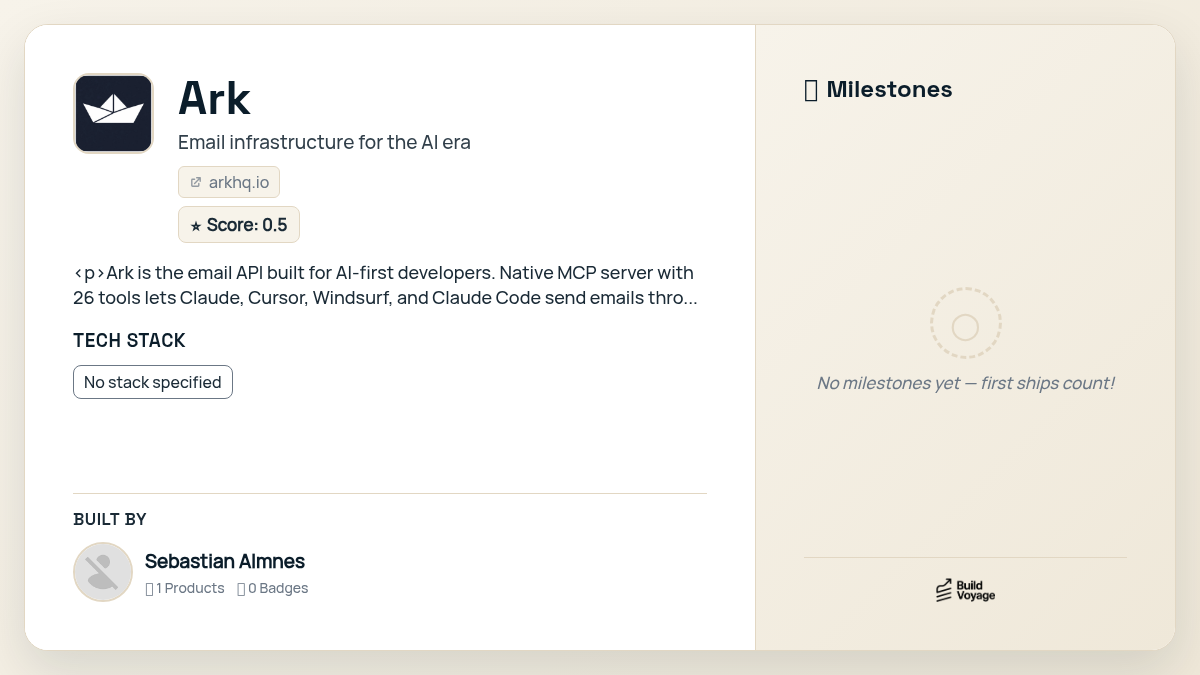Click the 1 Products count
The image size is (1200, 675).
tap(185, 588)
